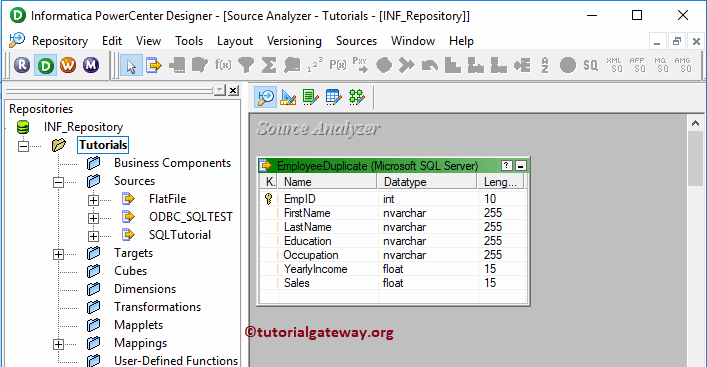Expand the Mappings tree node
Screen dimensions: 707x367
(x=58, y=344)
